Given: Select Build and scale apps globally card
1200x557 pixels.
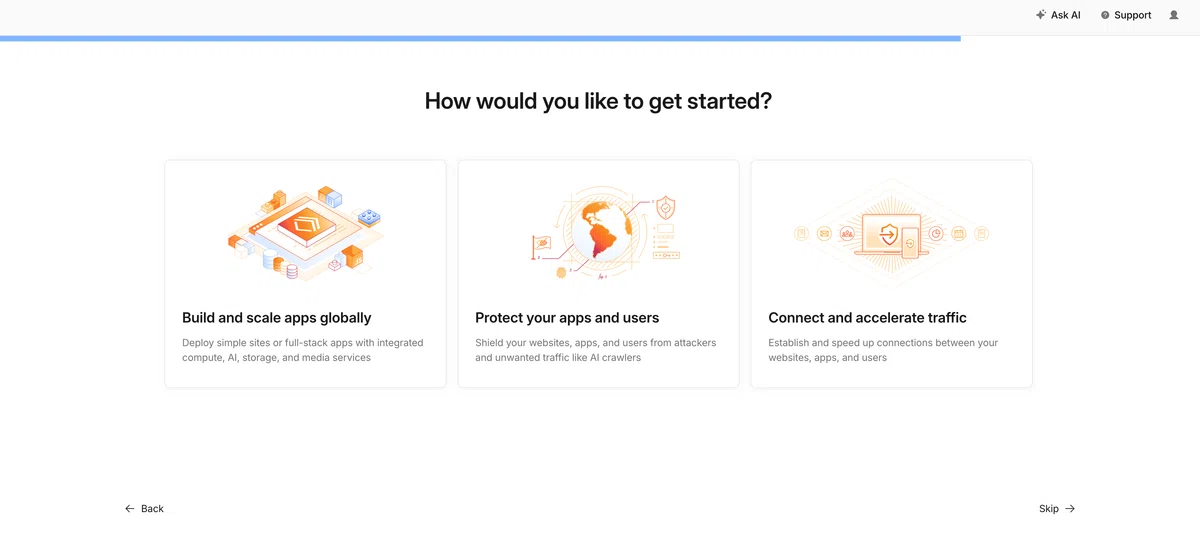Looking at the screenshot, I should [x=305, y=274].
